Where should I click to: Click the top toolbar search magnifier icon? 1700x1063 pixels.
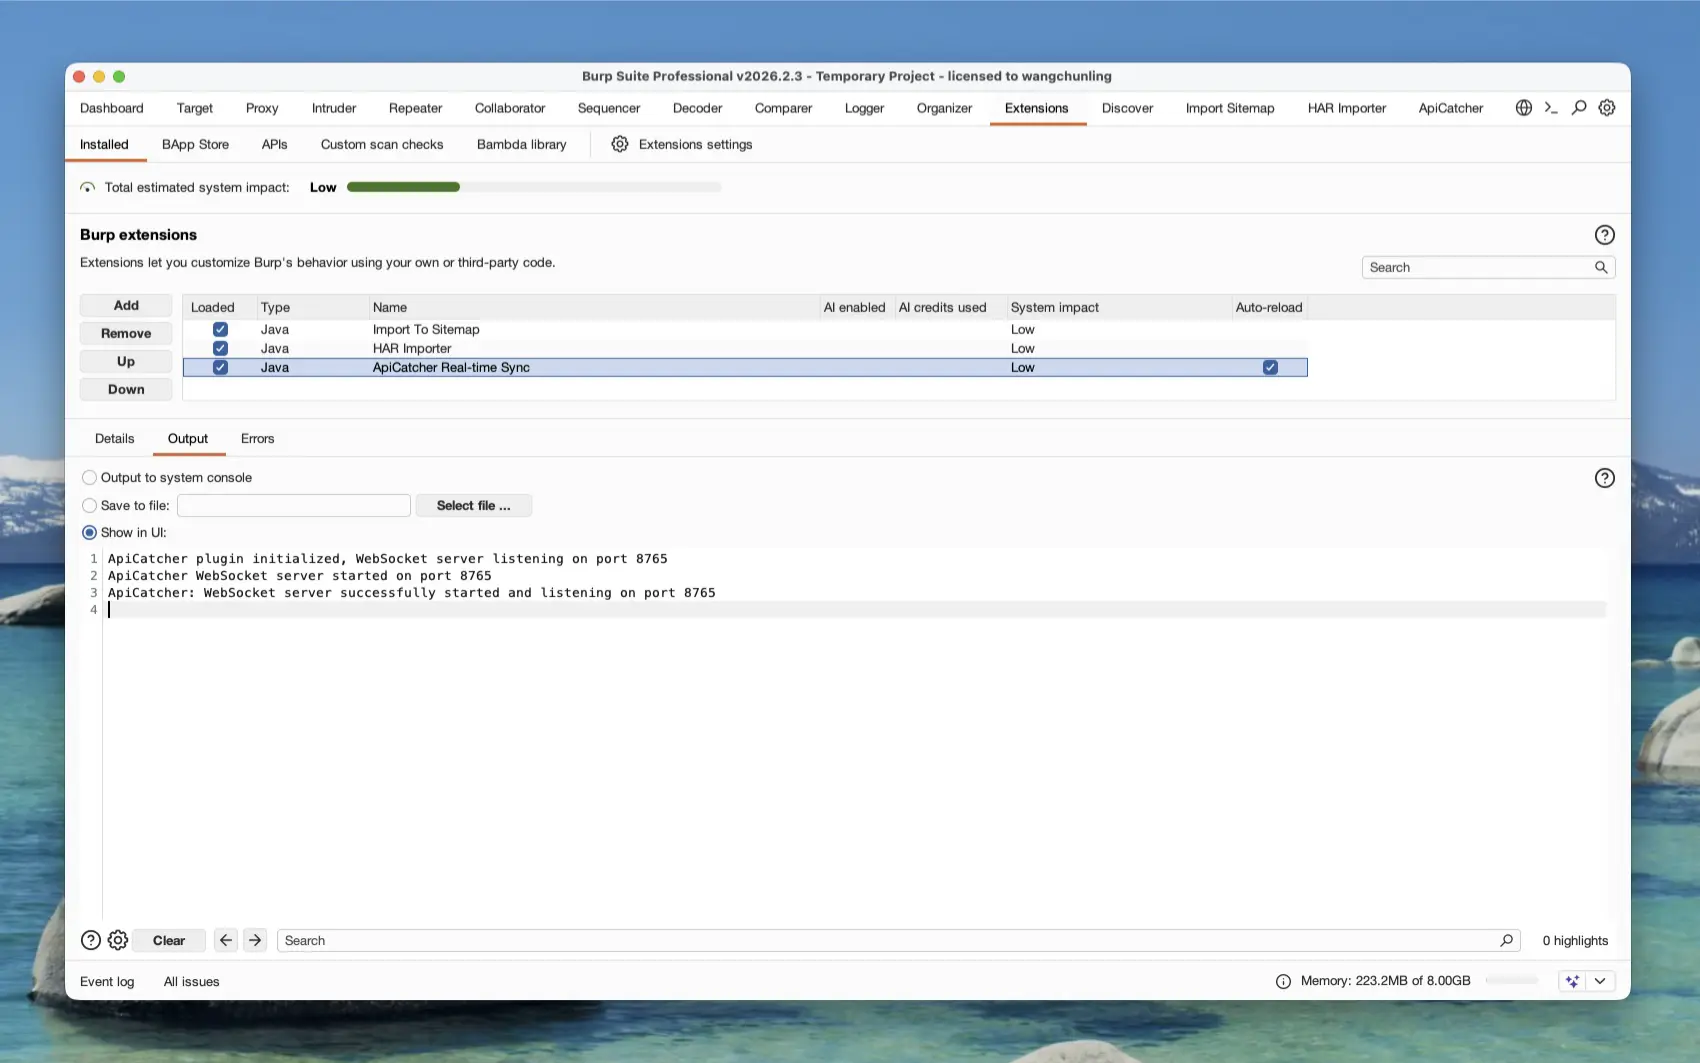tap(1579, 108)
